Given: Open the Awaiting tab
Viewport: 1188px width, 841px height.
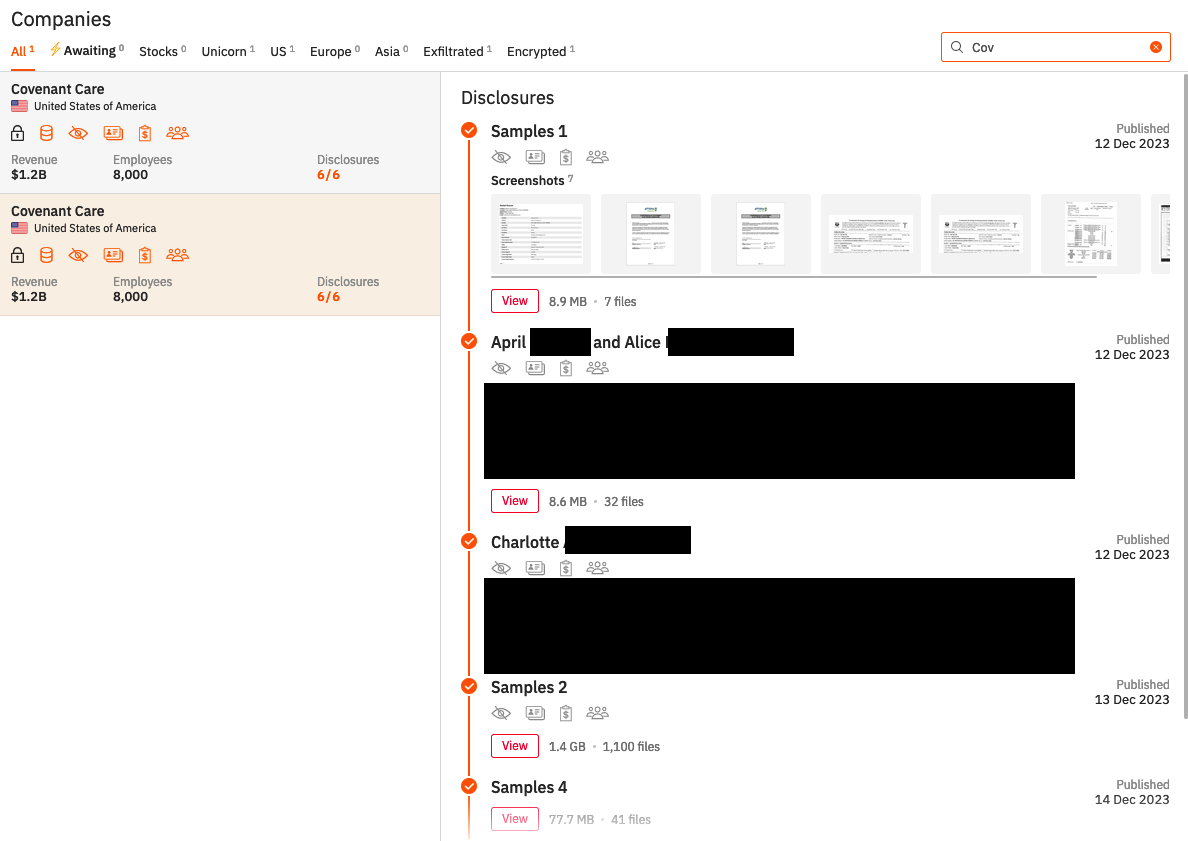Looking at the screenshot, I should pos(86,51).
